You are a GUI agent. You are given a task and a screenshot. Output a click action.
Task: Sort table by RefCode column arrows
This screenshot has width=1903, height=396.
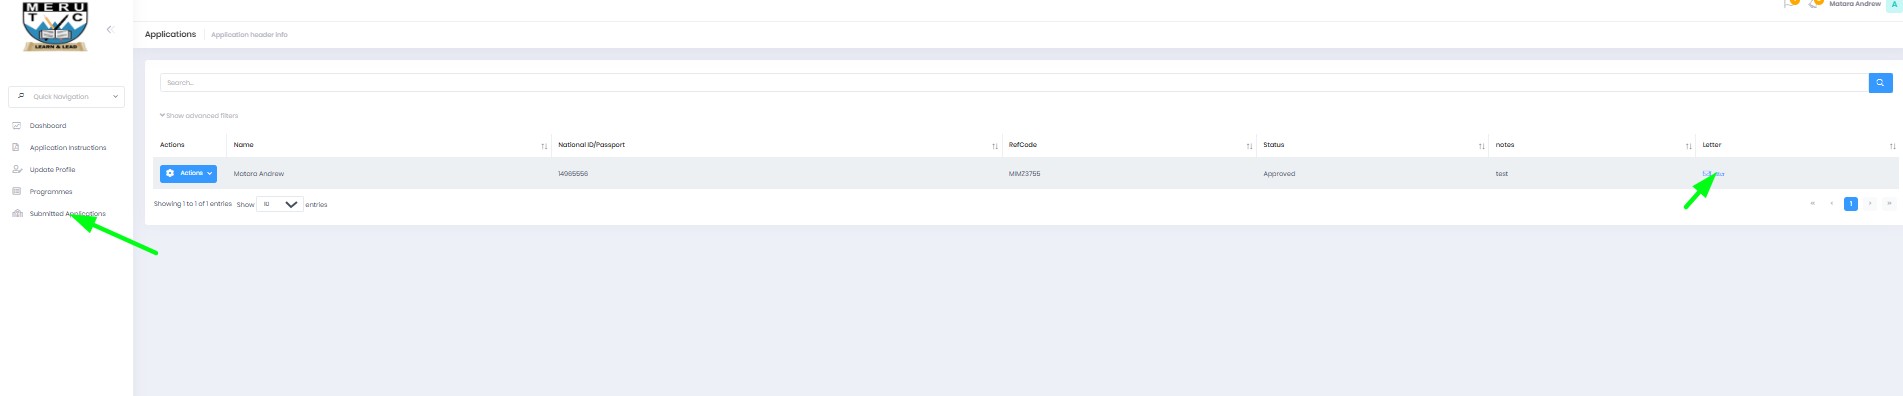coord(1249,146)
